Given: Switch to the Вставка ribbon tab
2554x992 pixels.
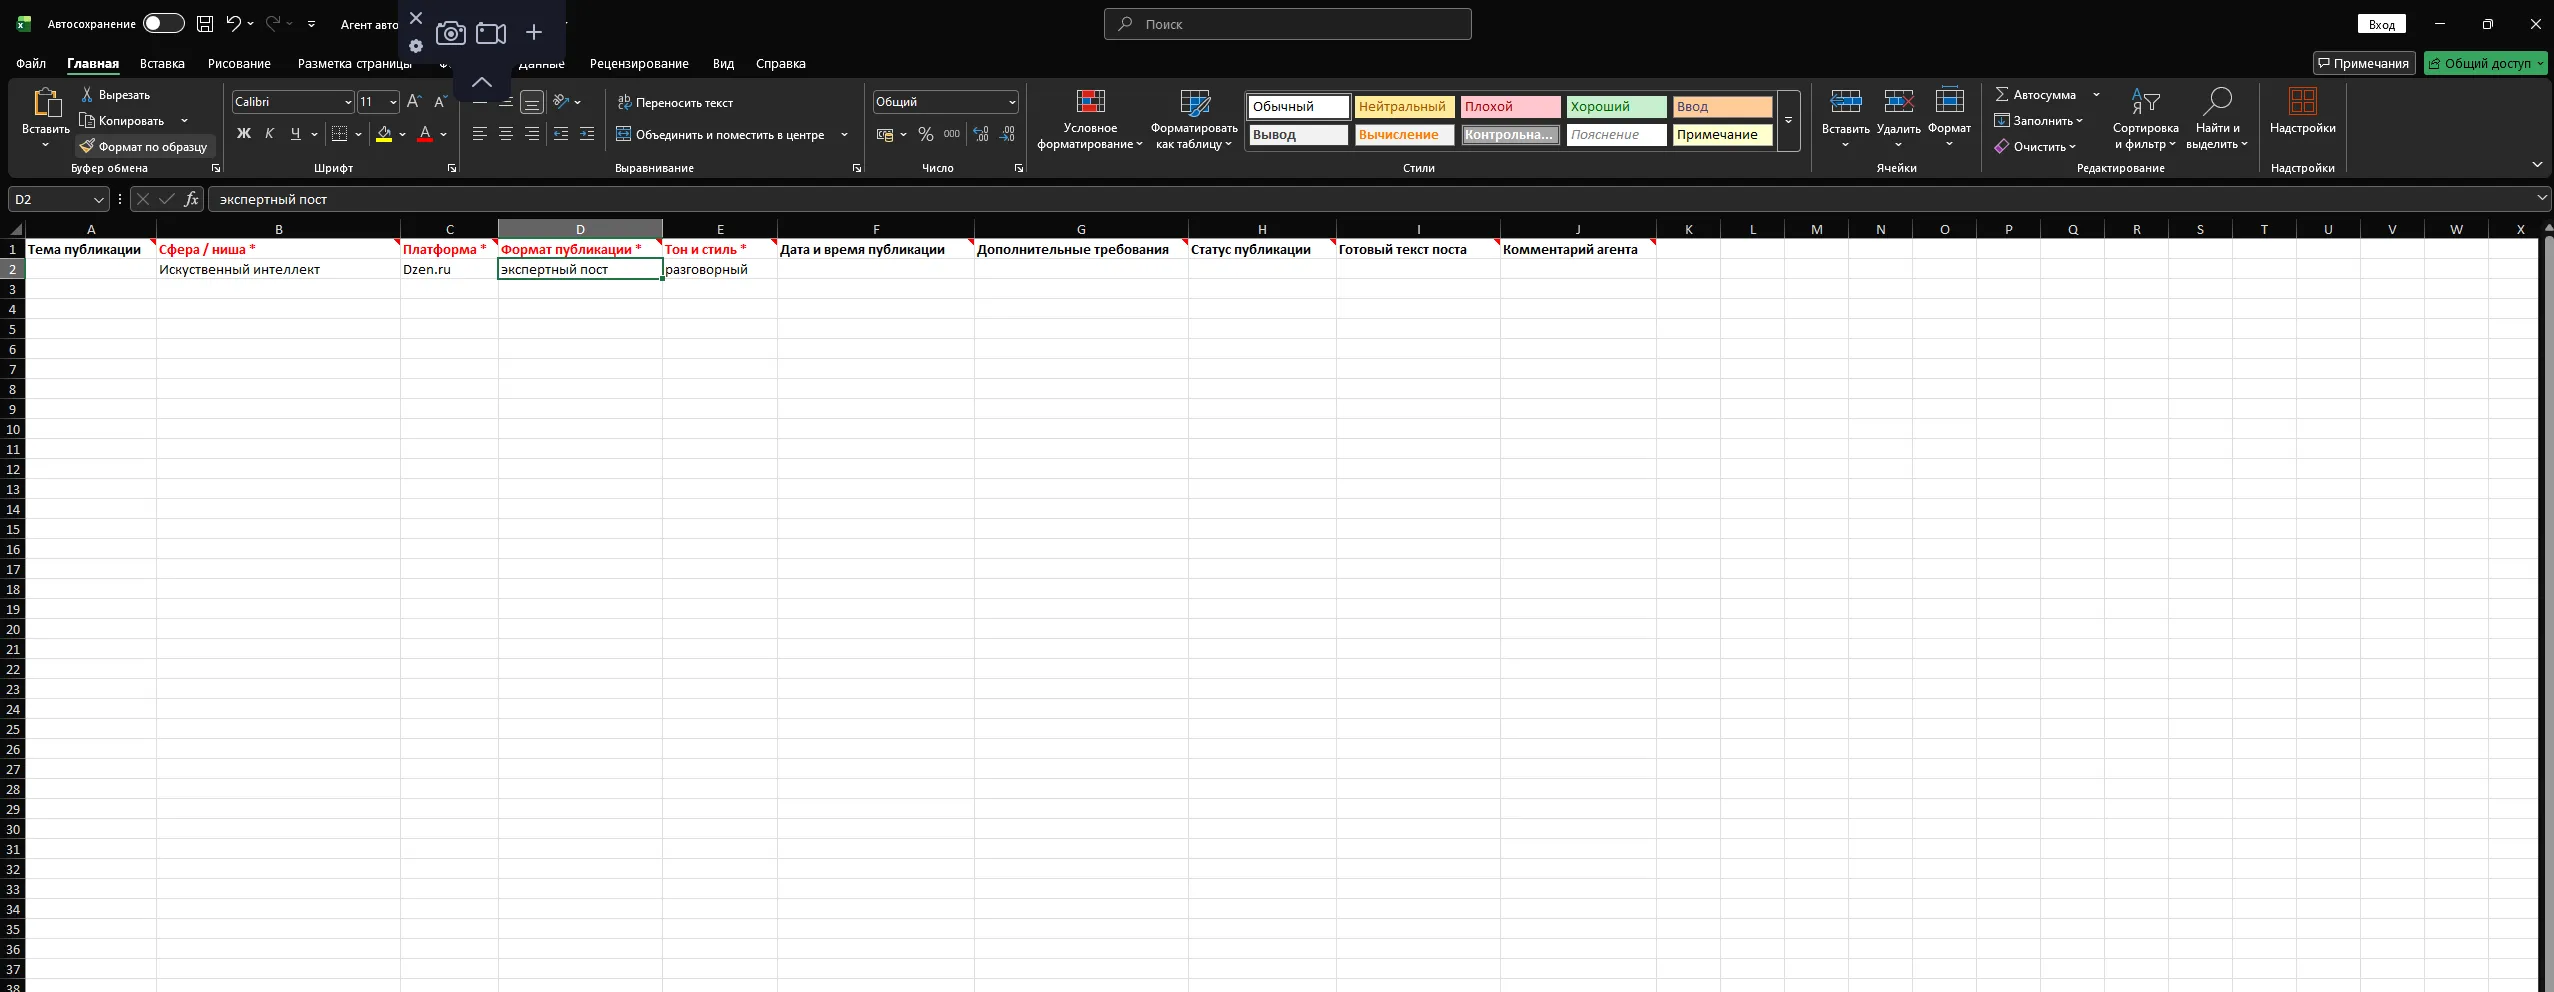Looking at the screenshot, I should click(x=162, y=63).
